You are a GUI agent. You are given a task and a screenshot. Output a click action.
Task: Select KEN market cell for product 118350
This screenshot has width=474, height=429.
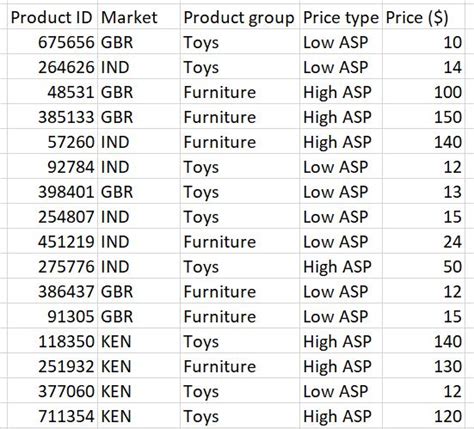click(x=139, y=341)
